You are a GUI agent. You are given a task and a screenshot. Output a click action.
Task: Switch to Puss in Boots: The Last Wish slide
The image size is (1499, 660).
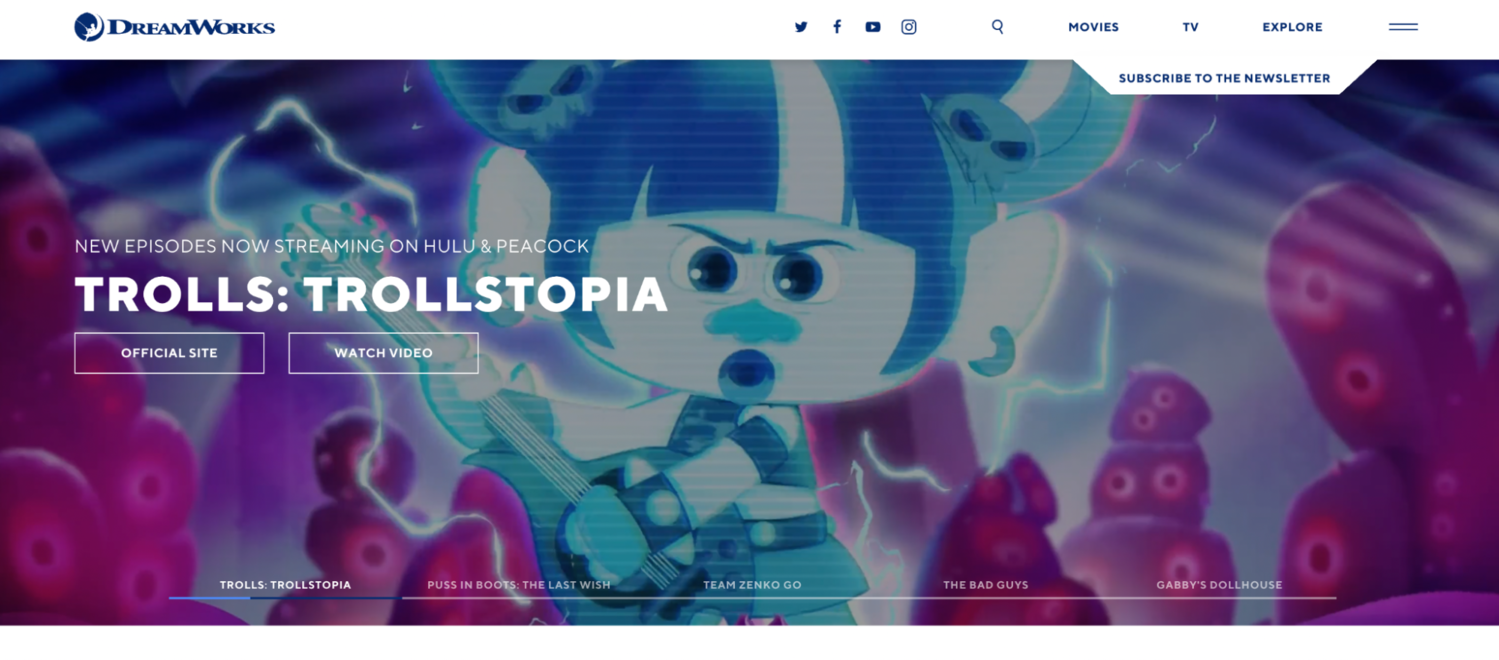518,585
